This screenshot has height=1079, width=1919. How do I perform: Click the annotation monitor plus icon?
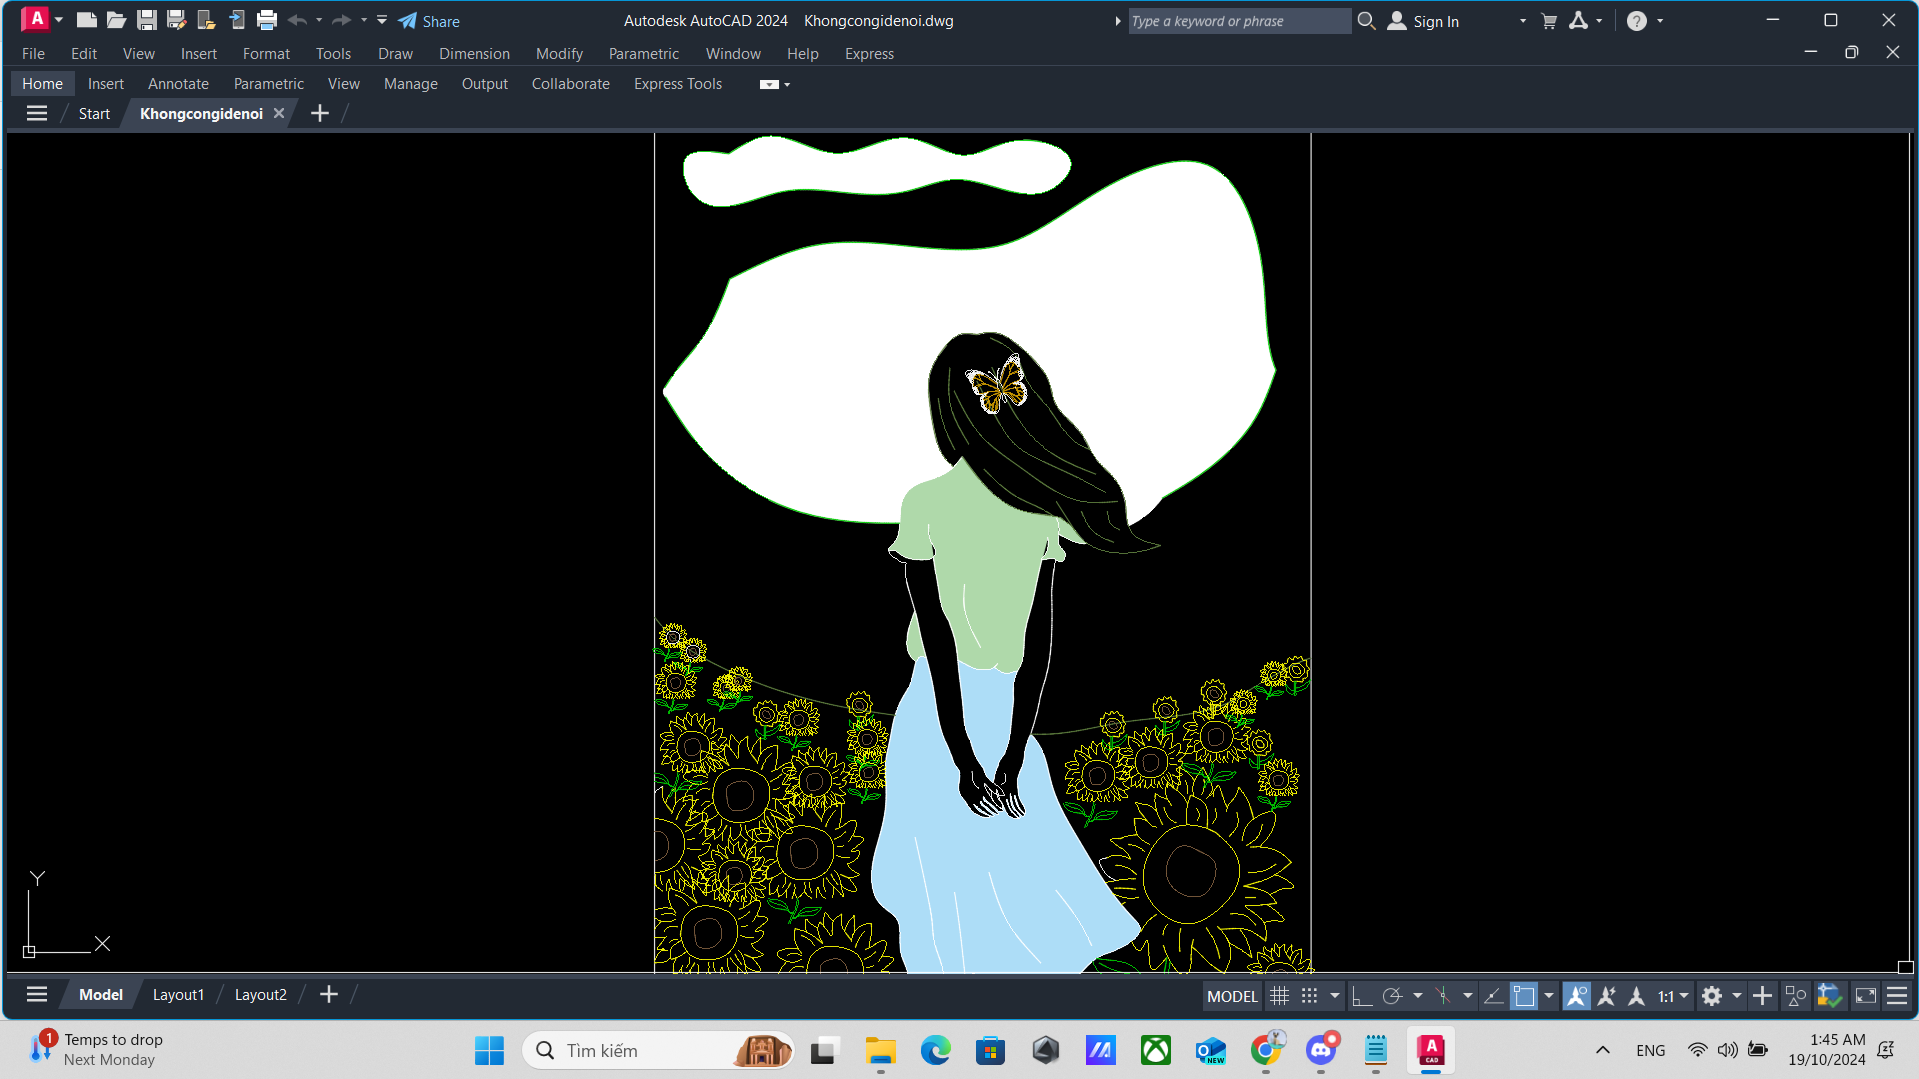1763,996
